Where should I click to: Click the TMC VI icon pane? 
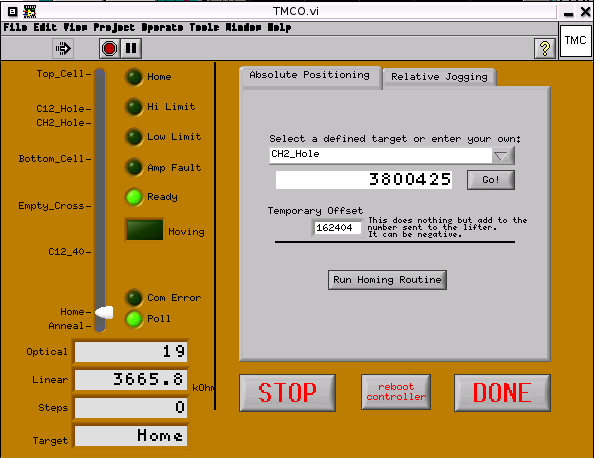click(x=575, y=41)
